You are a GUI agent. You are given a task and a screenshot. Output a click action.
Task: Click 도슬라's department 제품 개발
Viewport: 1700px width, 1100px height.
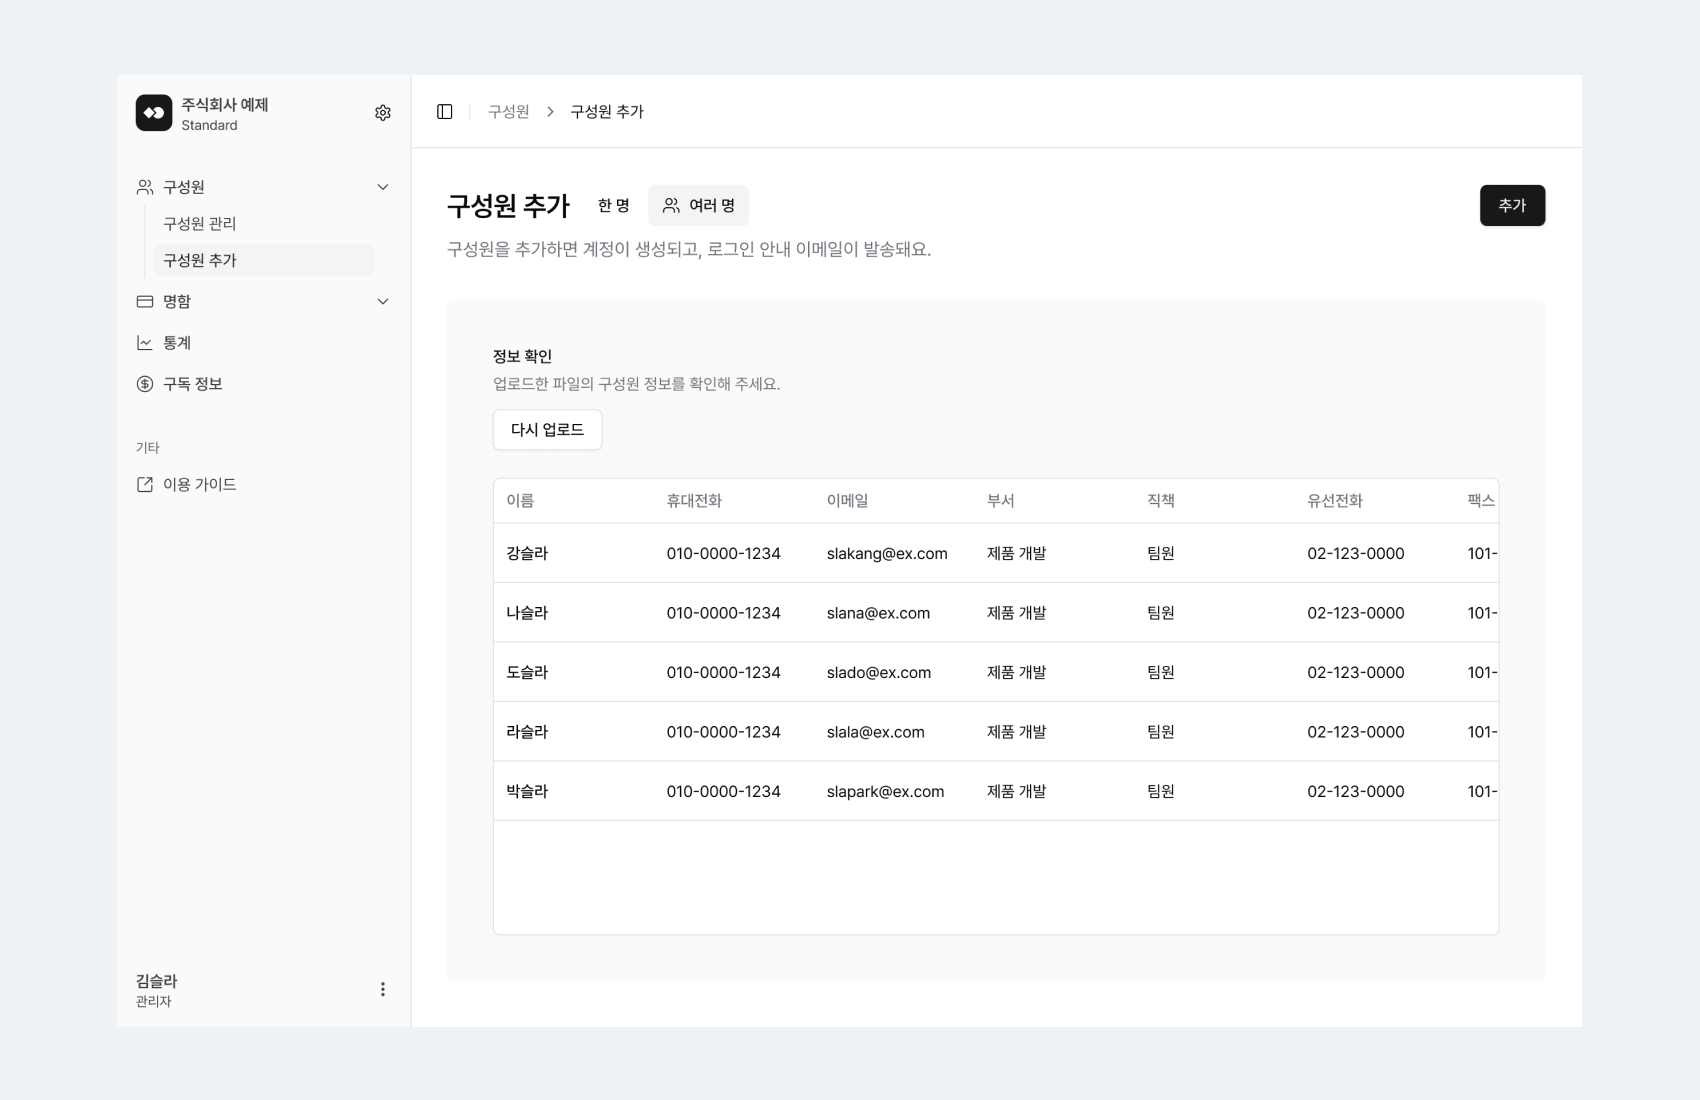1017,672
